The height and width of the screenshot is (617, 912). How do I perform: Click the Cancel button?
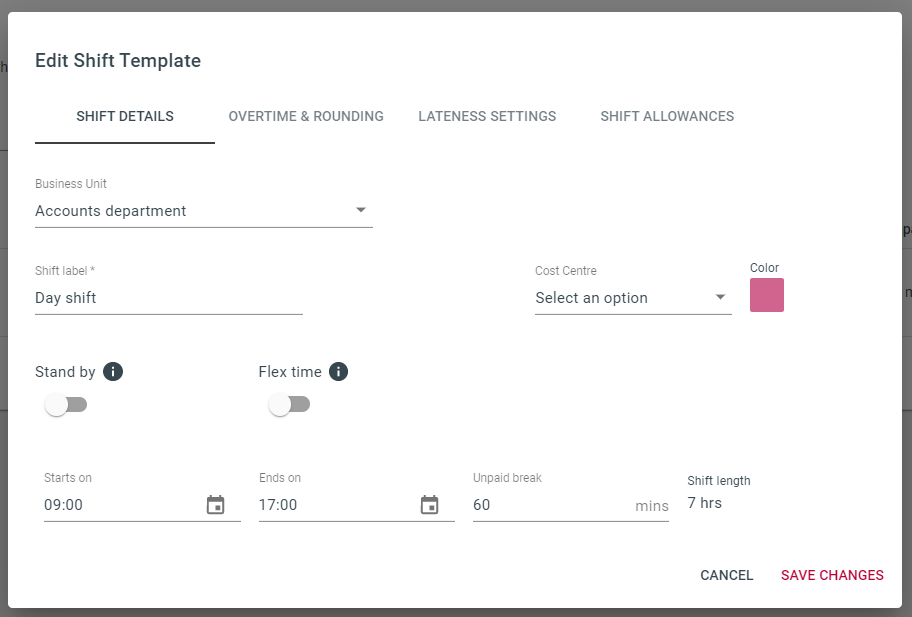(x=726, y=575)
